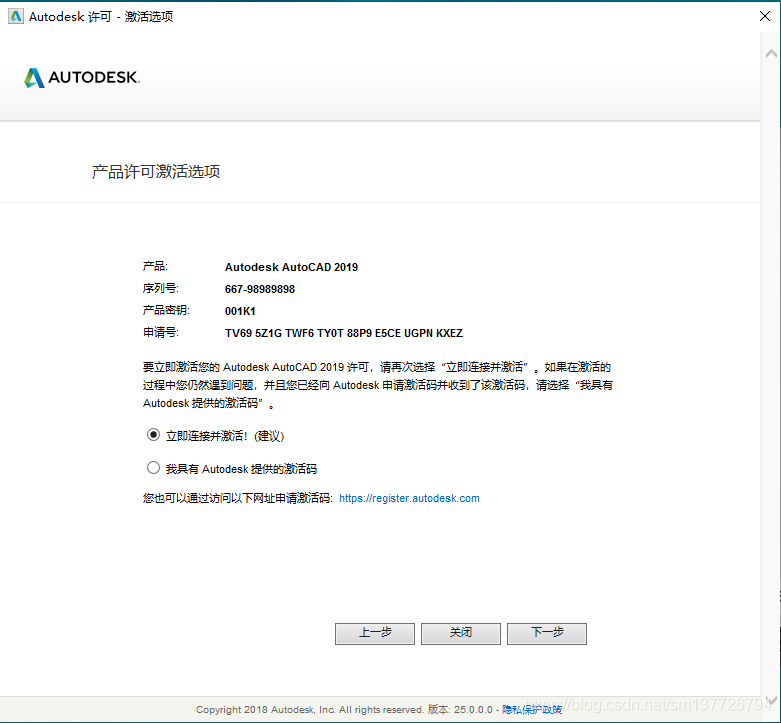Click the 申请号 label
The width and height of the screenshot is (781, 723).
pos(160,333)
